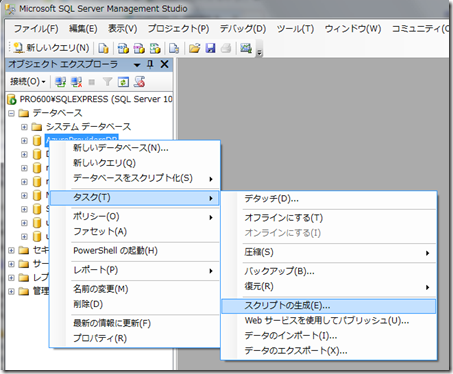
Task: Click the SQL Server Compact Query icon
Action: pyautogui.click(x=174, y=48)
